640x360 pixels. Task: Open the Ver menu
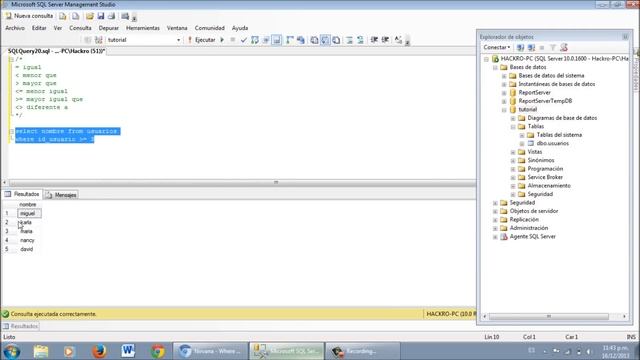coord(58,28)
